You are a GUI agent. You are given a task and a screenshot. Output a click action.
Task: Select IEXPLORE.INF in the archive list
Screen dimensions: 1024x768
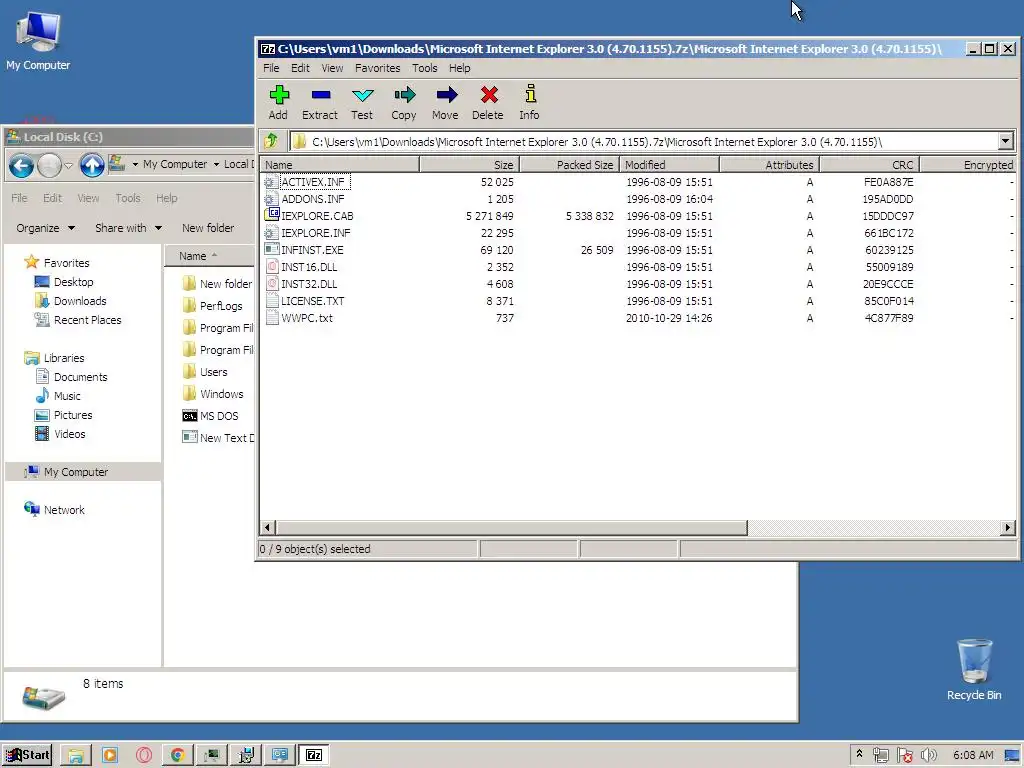coord(315,232)
